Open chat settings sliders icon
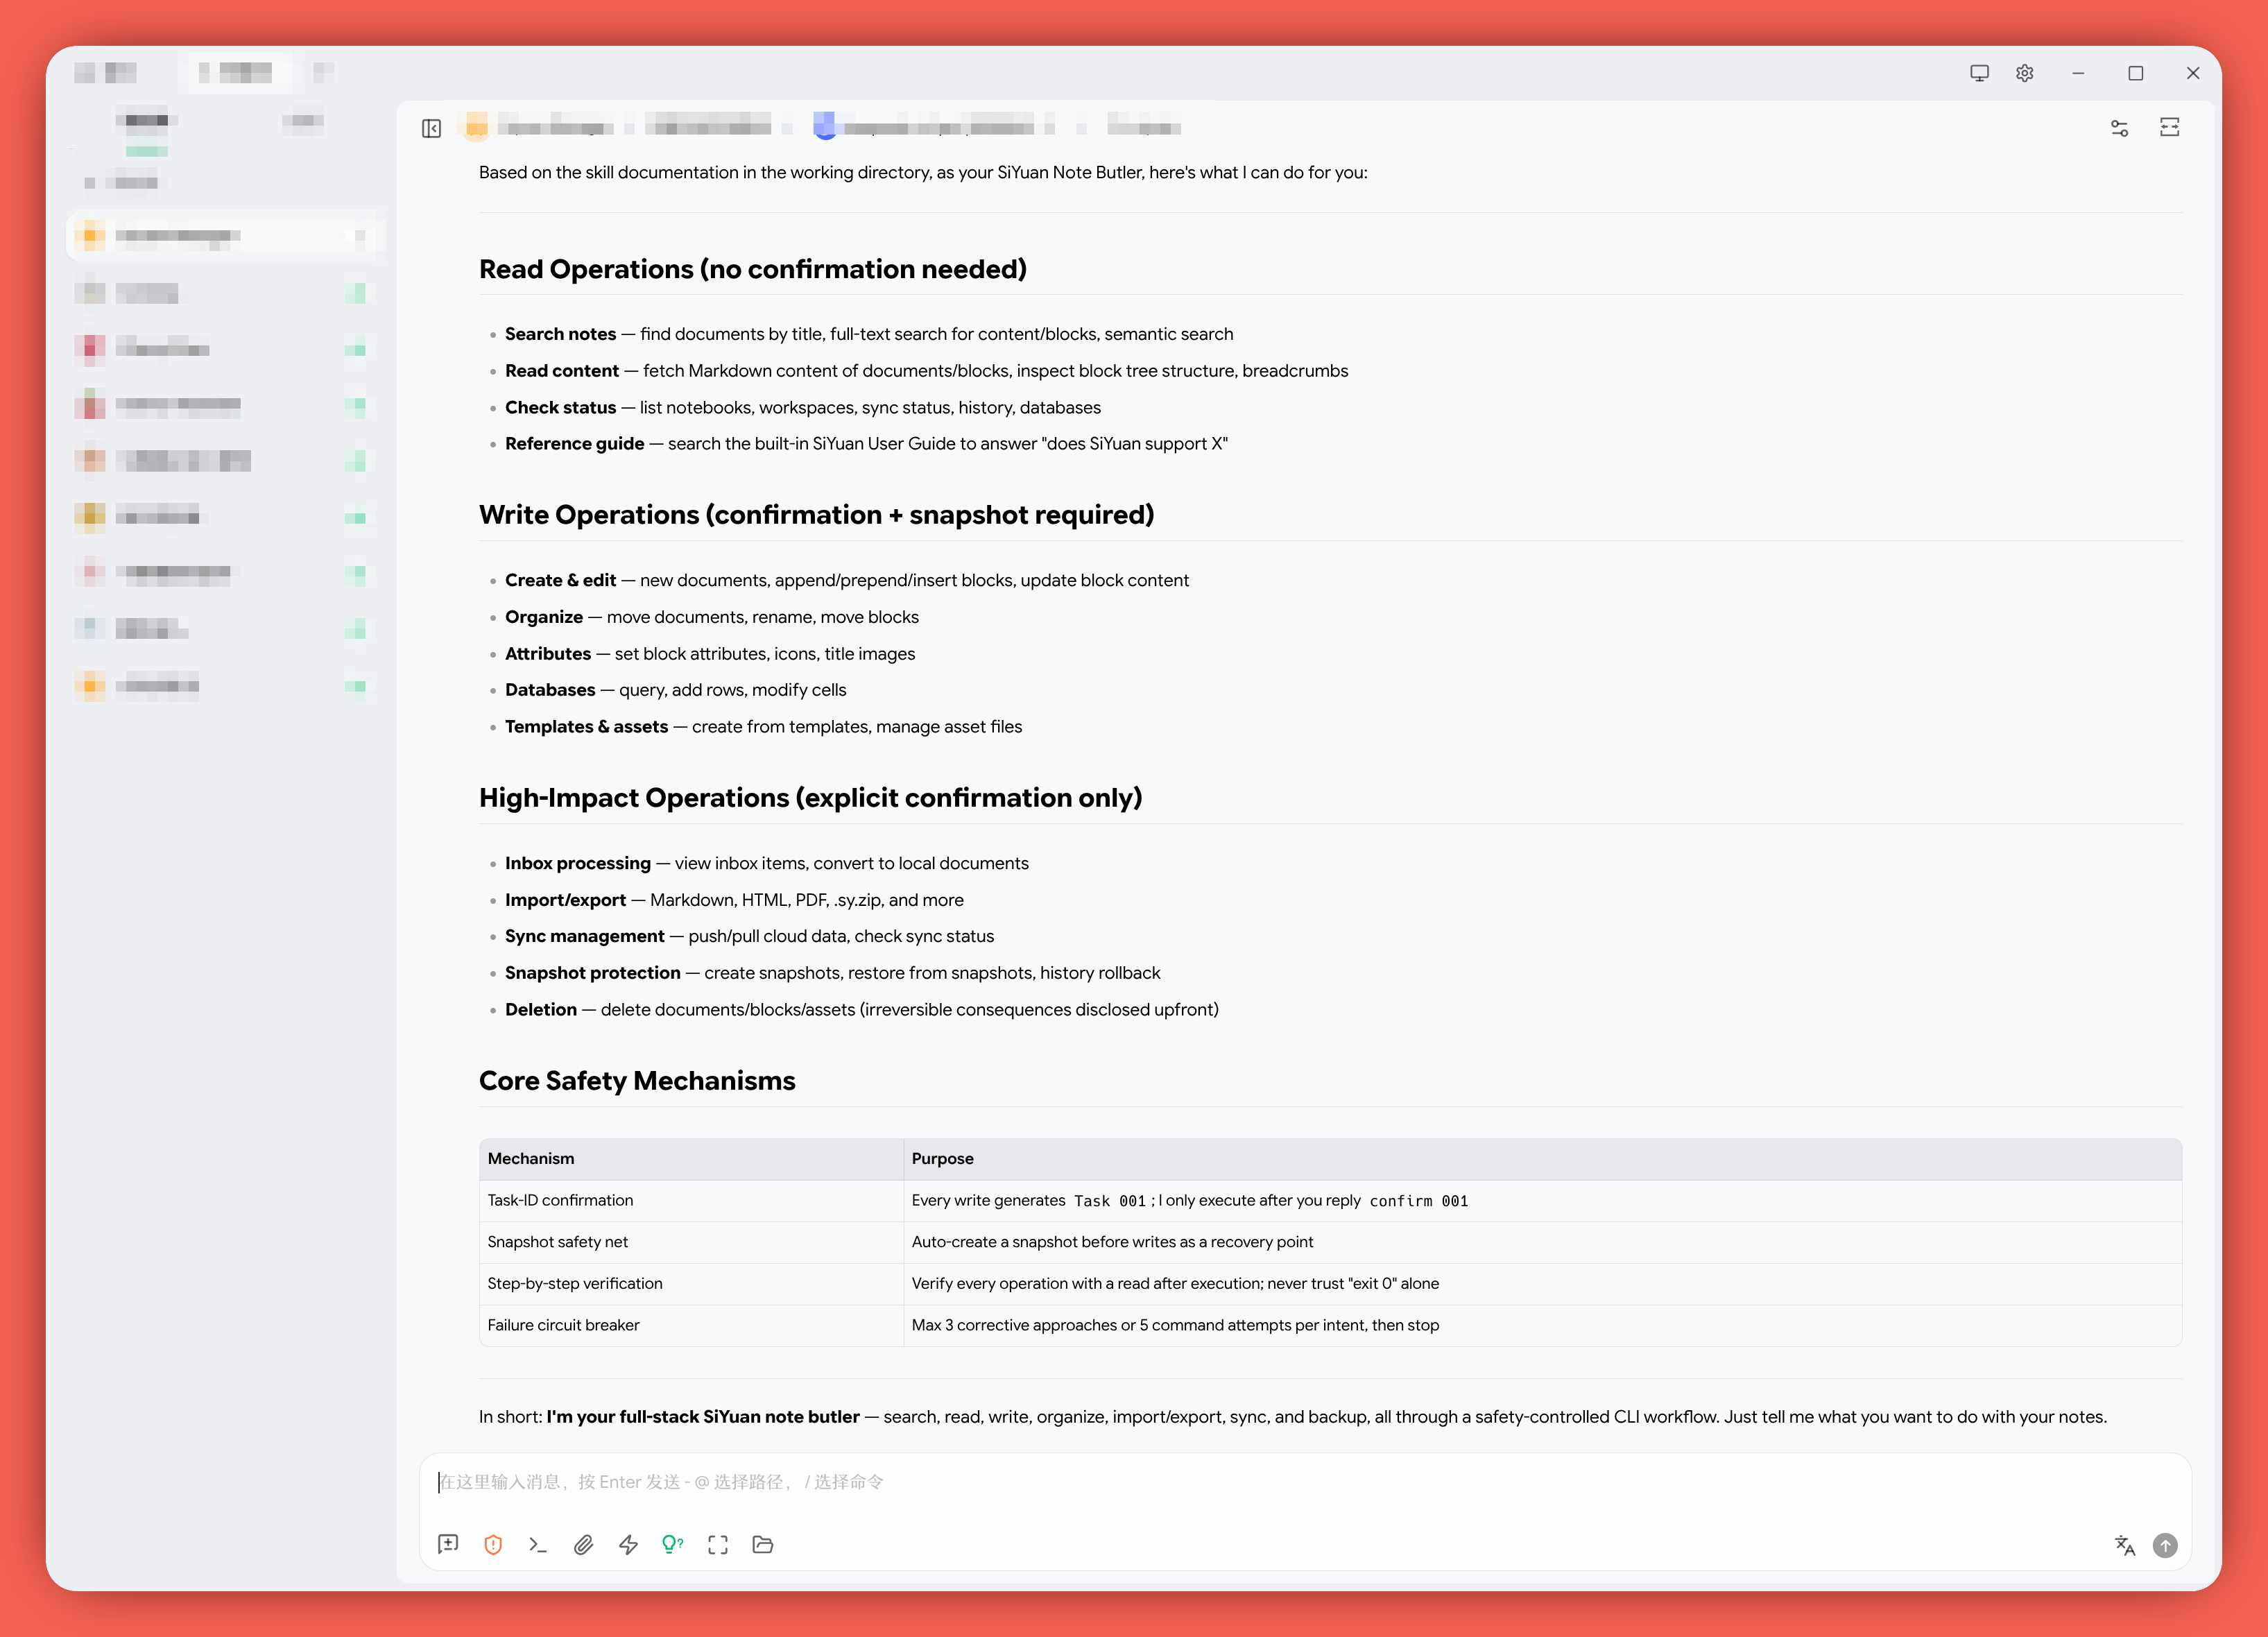The width and height of the screenshot is (2268, 1637). [x=2119, y=128]
